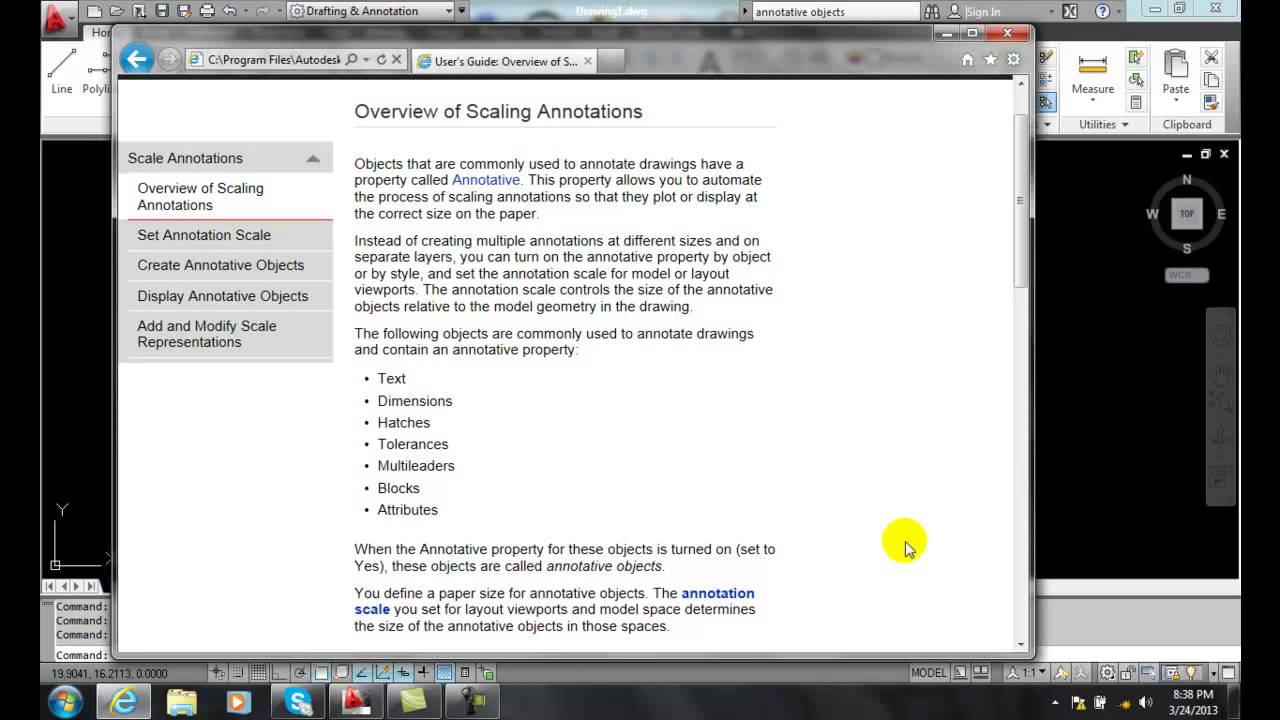Screen dimensions: 1280x720
Task: Close the User's Guide tab
Action: tap(588, 61)
